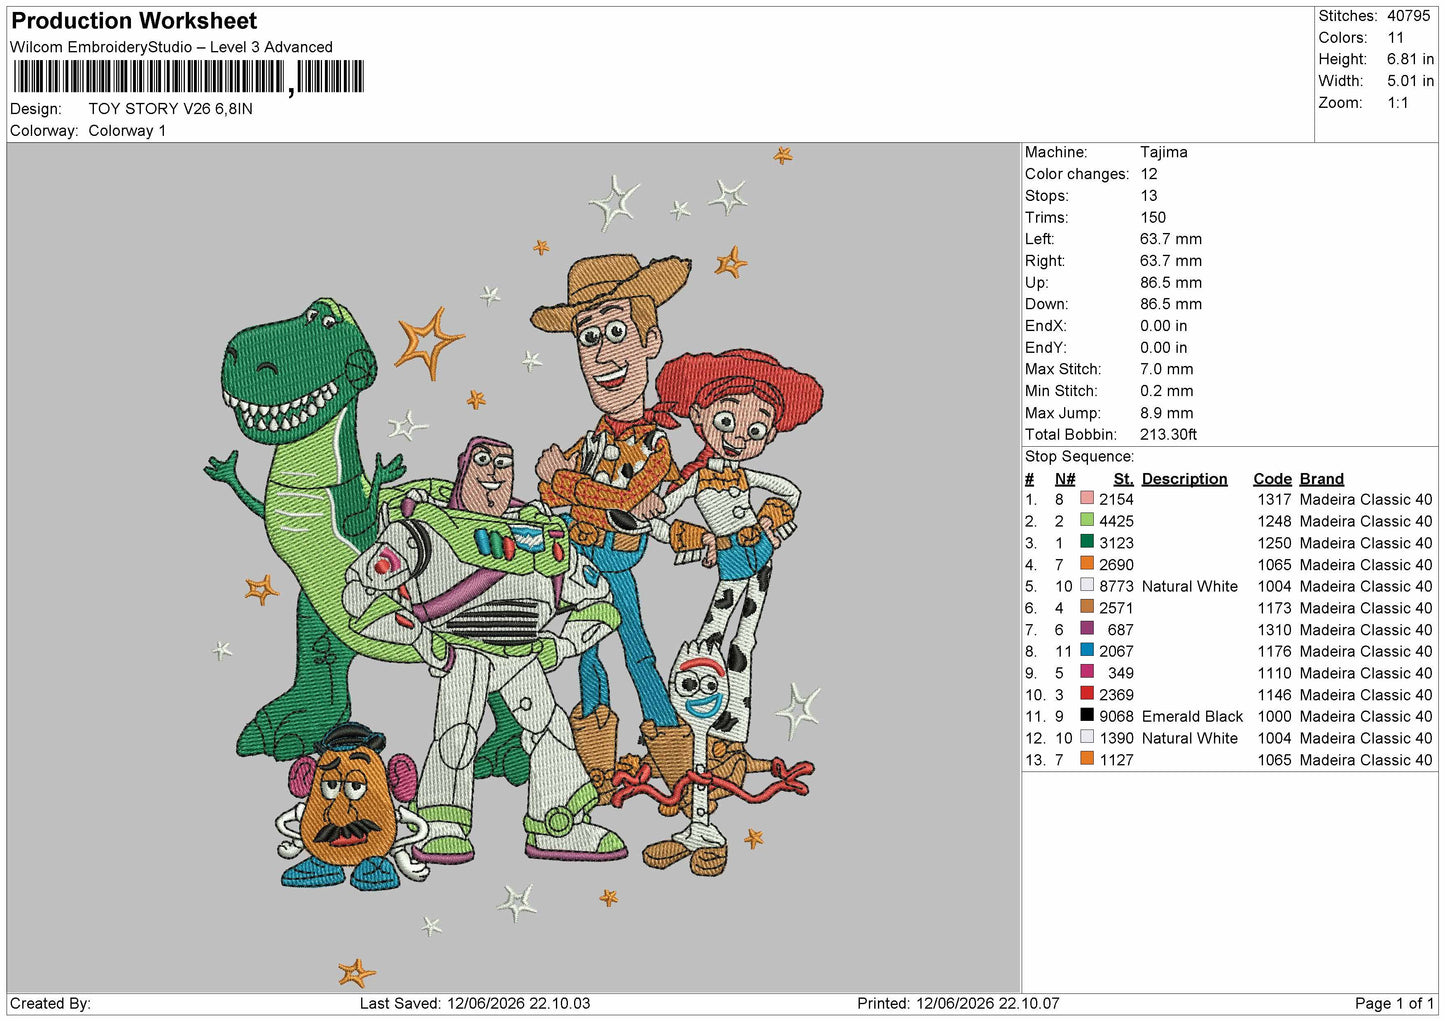Viewport: 1445px width, 1021px height.
Task: Click the 'Description' column header
Action: pos(1184,479)
